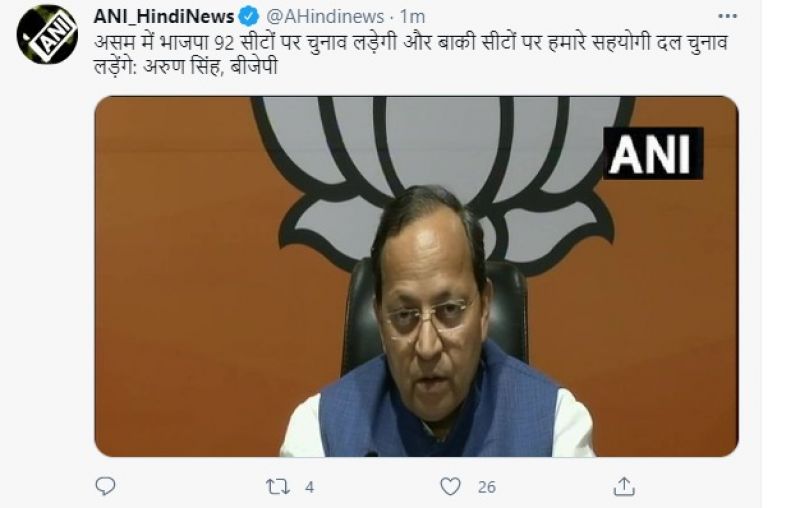
Task: Open the share tweet icon
Action: 623,486
